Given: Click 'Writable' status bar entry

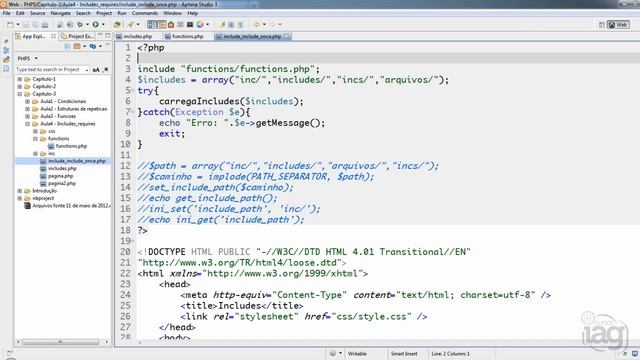Looking at the screenshot, I should (x=357, y=353).
